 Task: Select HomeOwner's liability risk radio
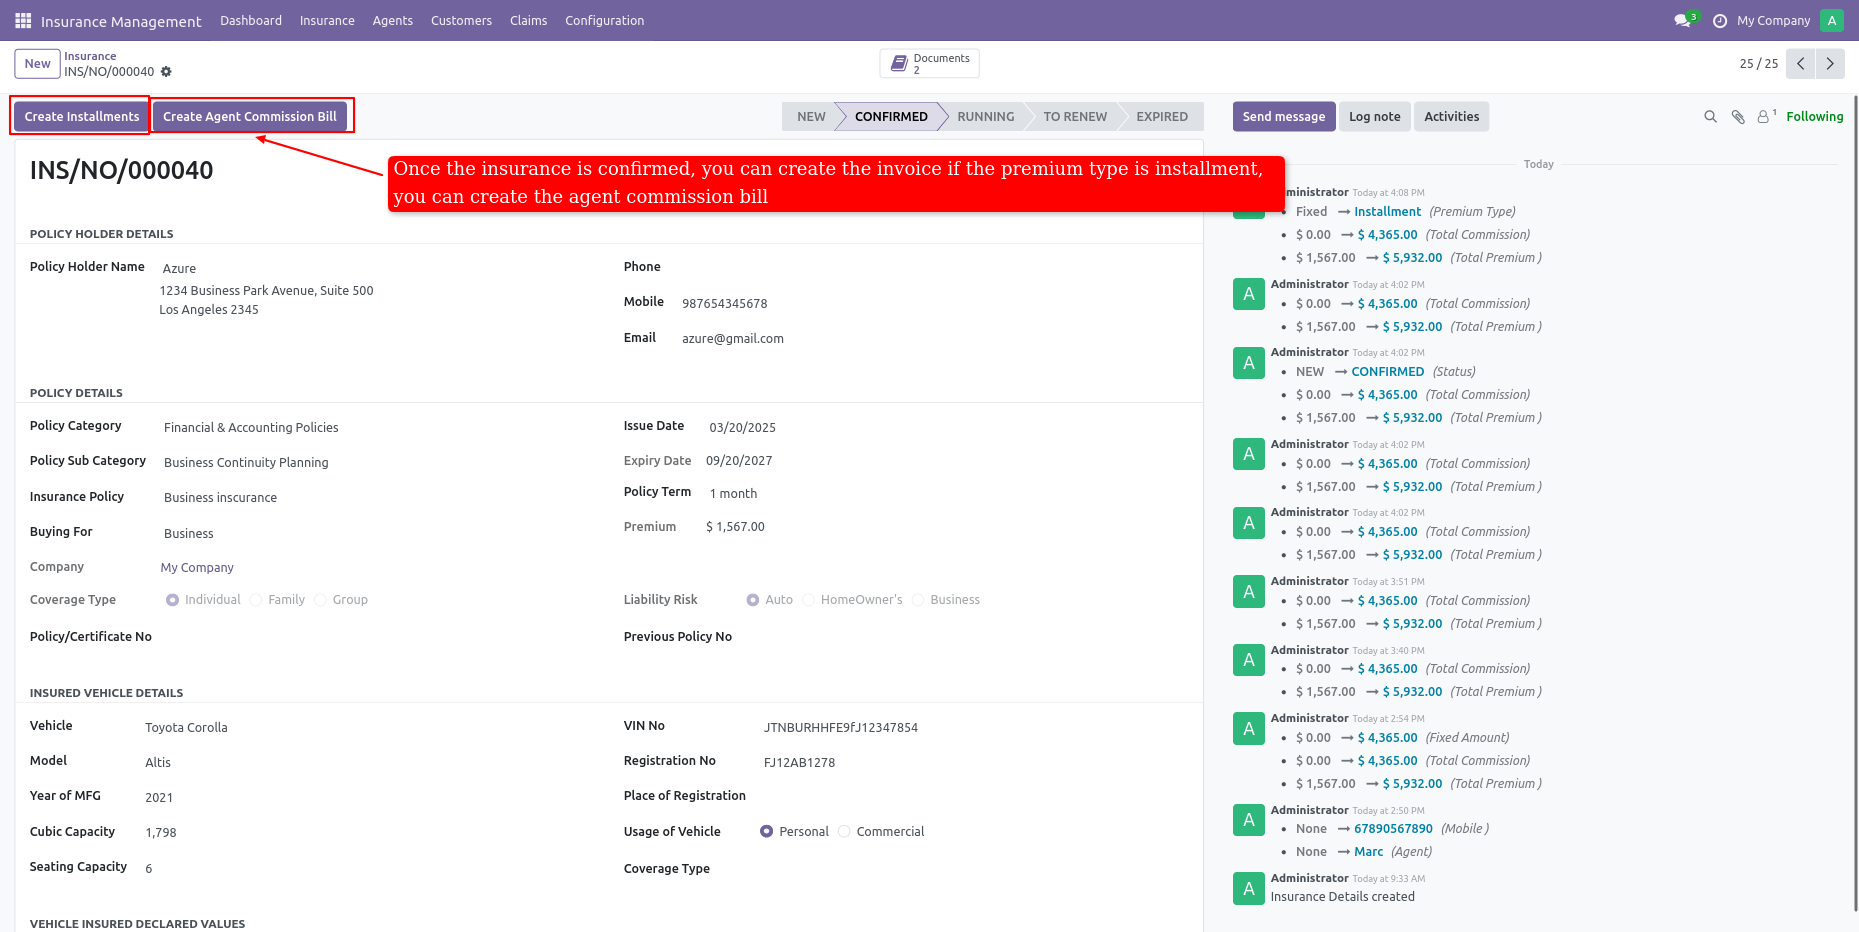pos(808,600)
